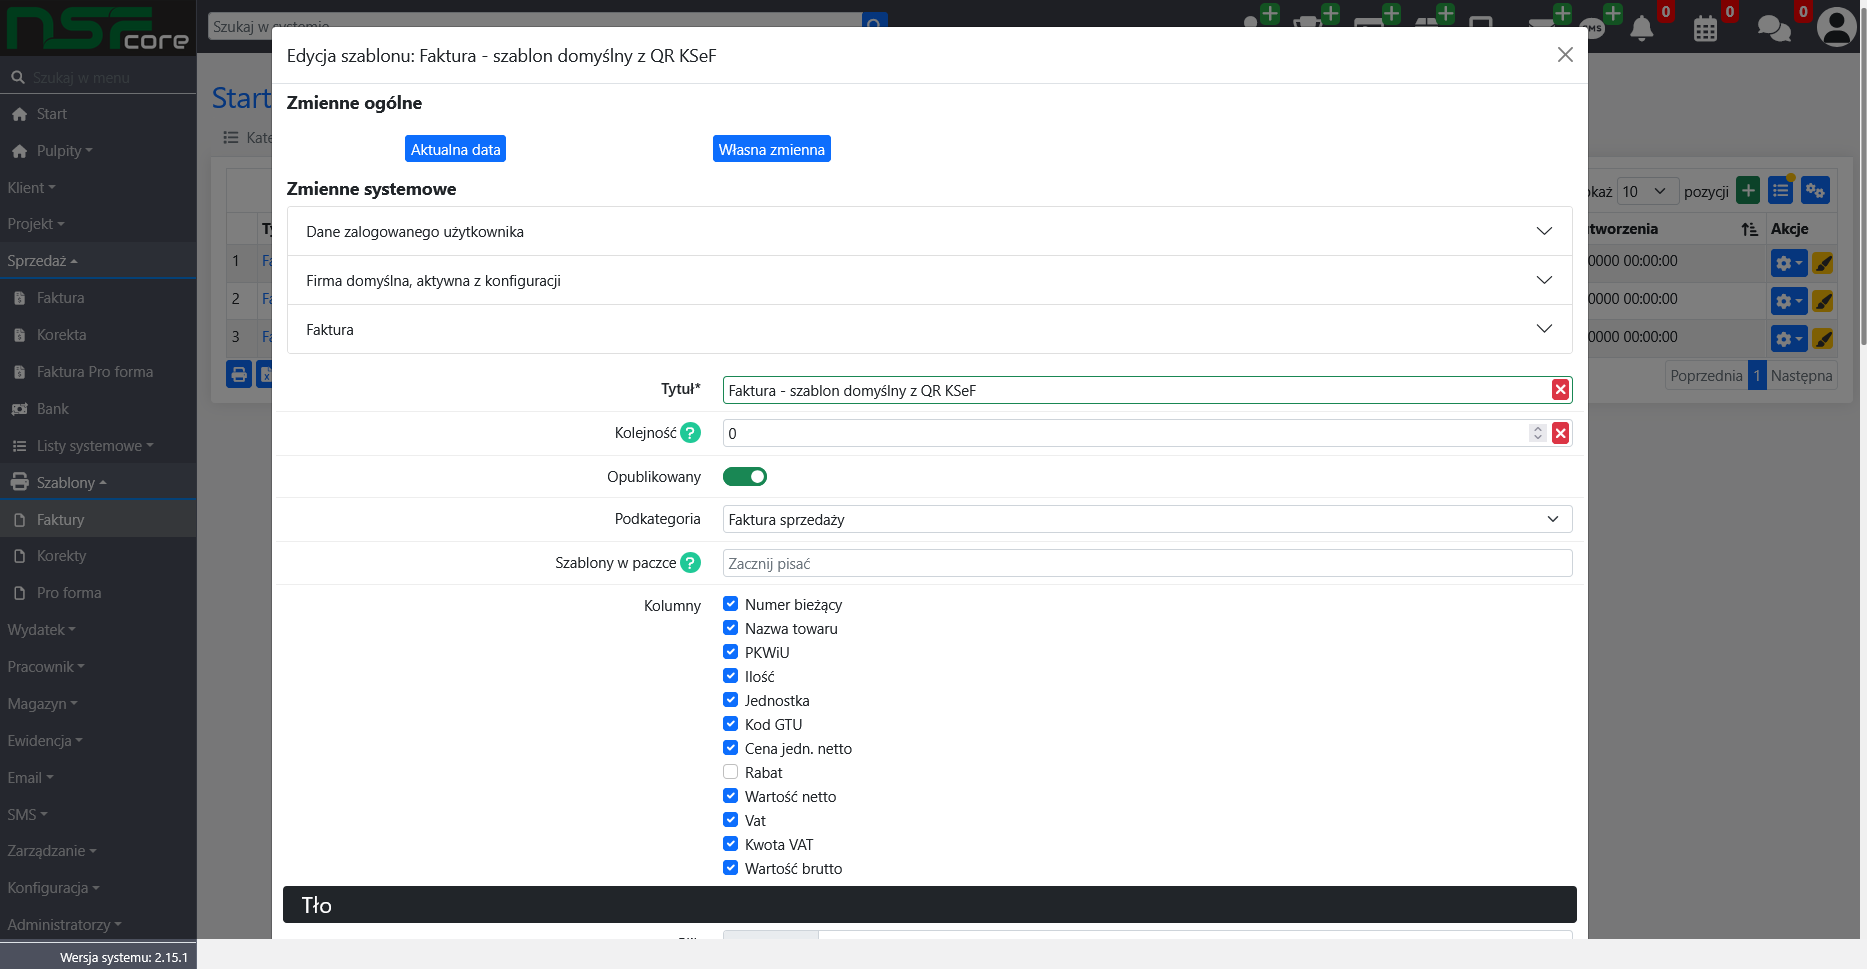Open the Podkategoria dropdown

[x=1147, y=519]
